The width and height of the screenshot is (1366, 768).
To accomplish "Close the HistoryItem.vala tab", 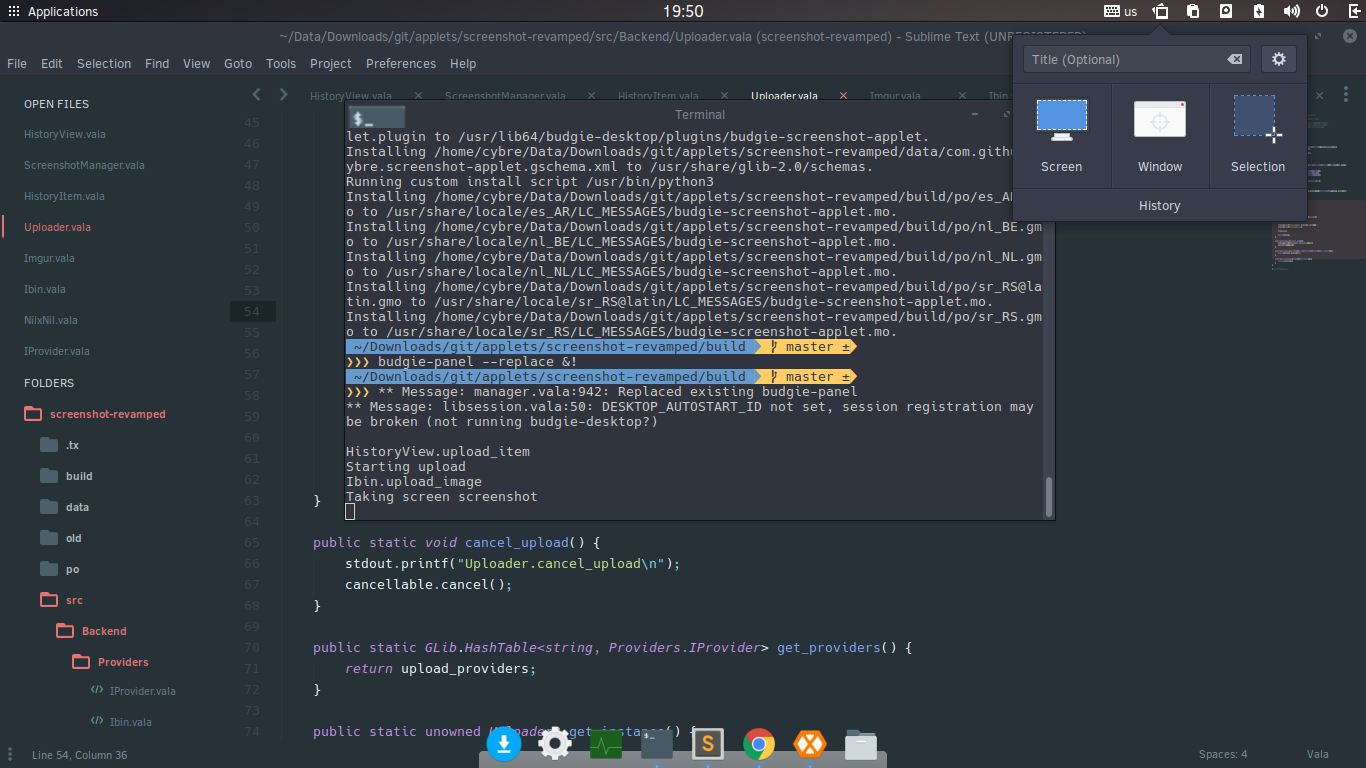I will (725, 96).
